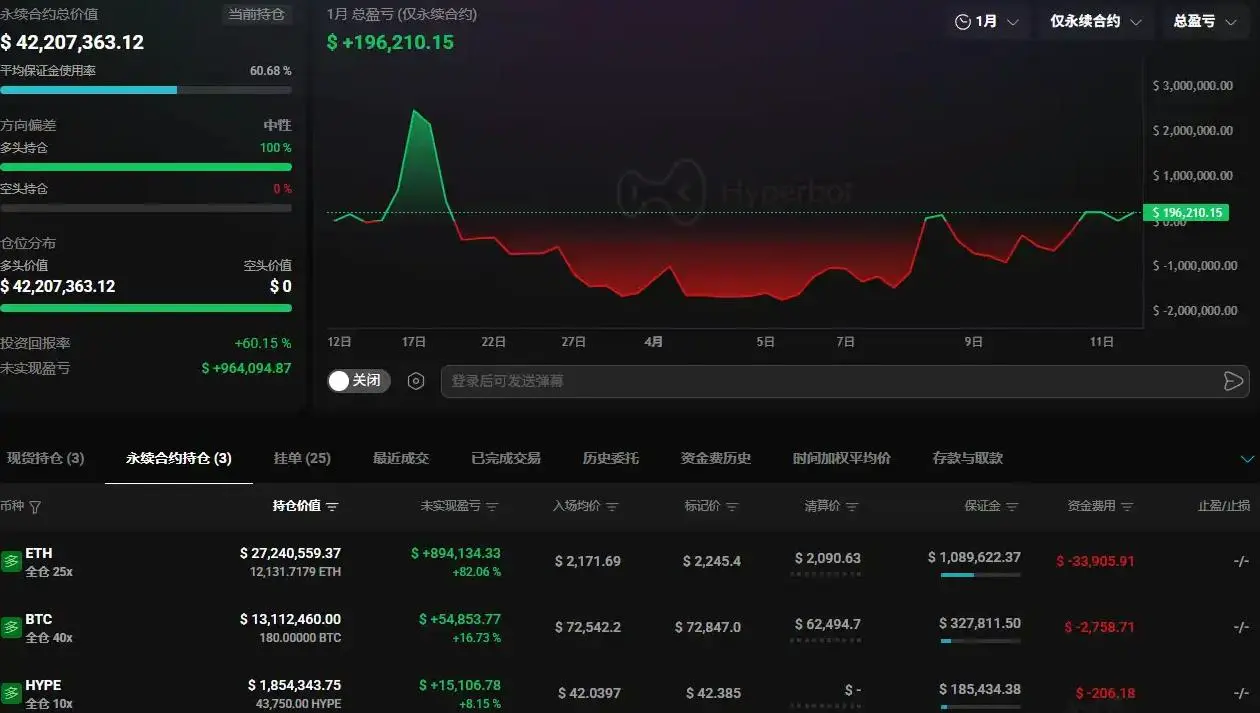Open the 总盈亏 dropdown

[1205, 21]
